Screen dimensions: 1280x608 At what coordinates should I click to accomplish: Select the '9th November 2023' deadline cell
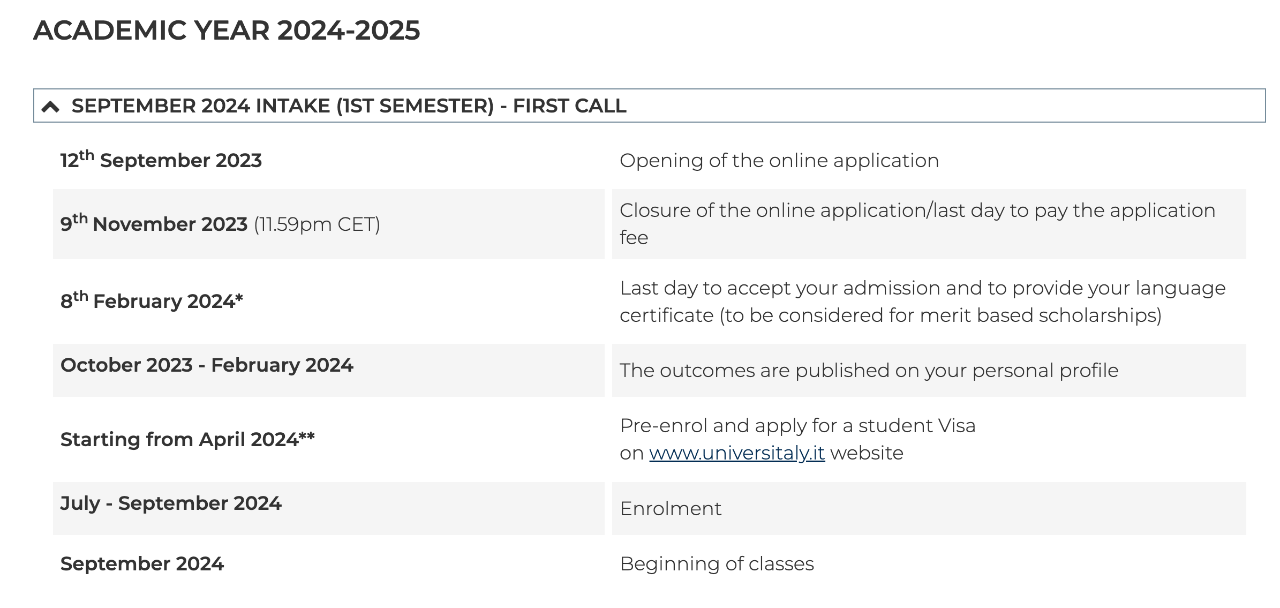pos(329,224)
